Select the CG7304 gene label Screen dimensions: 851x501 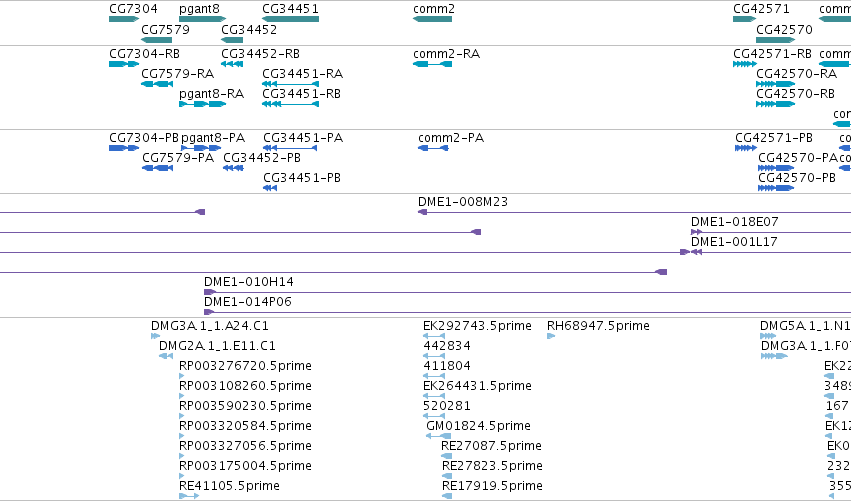[133, 9]
